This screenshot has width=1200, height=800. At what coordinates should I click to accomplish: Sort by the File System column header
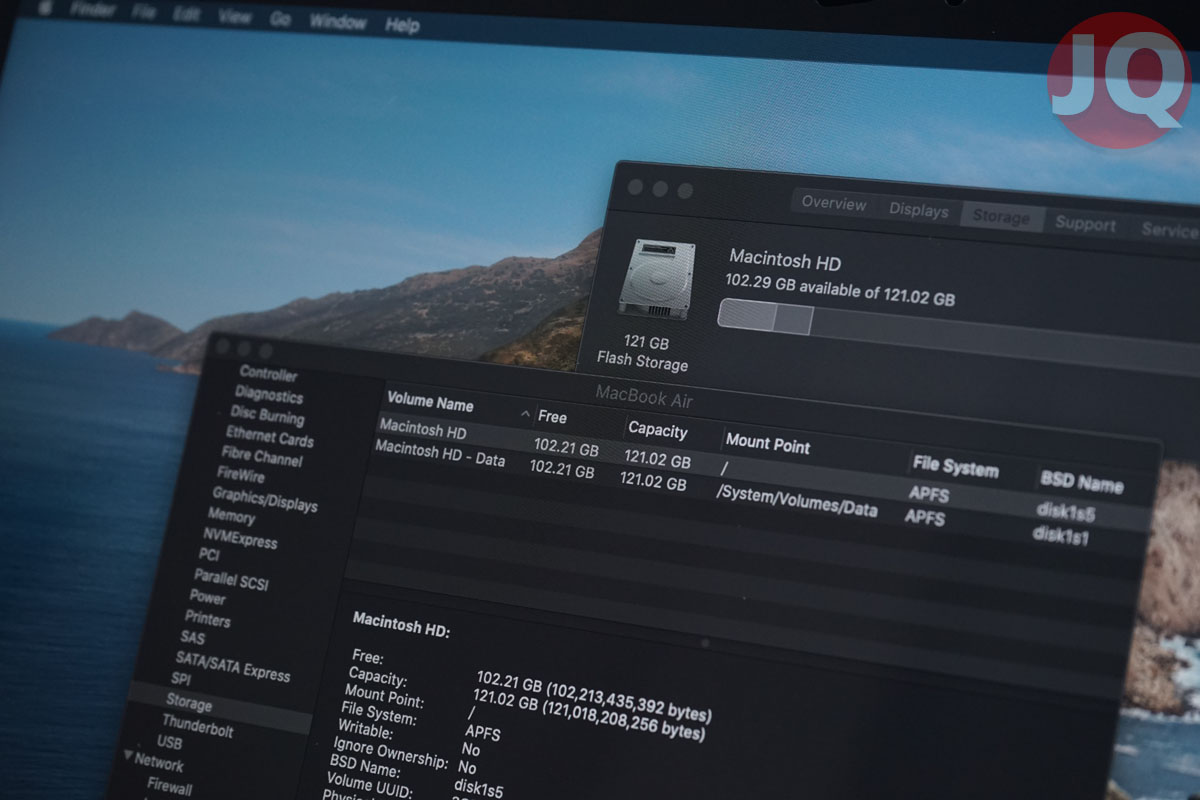point(954,467)
